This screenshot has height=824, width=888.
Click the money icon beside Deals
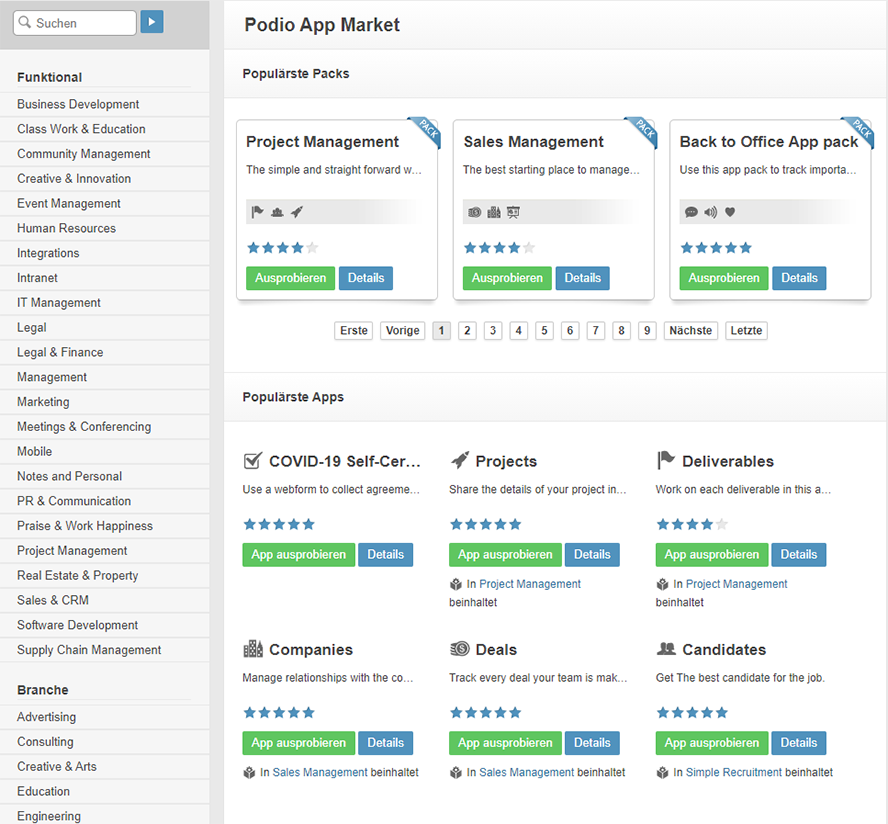(460, 649)
